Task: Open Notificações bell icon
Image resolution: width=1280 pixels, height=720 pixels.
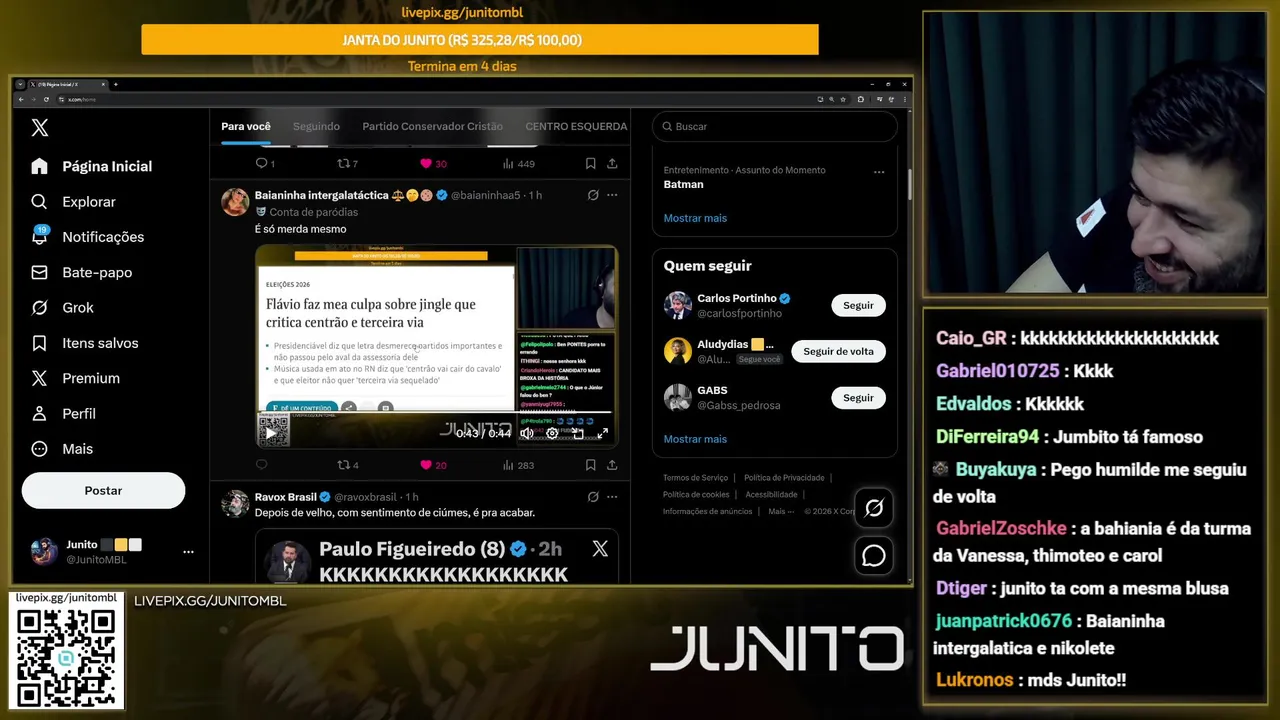Action: click(39, 237)
